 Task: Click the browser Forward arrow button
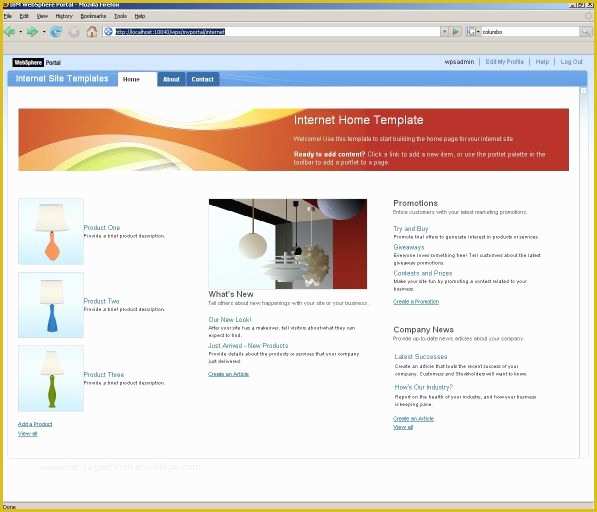coord(32,32)
